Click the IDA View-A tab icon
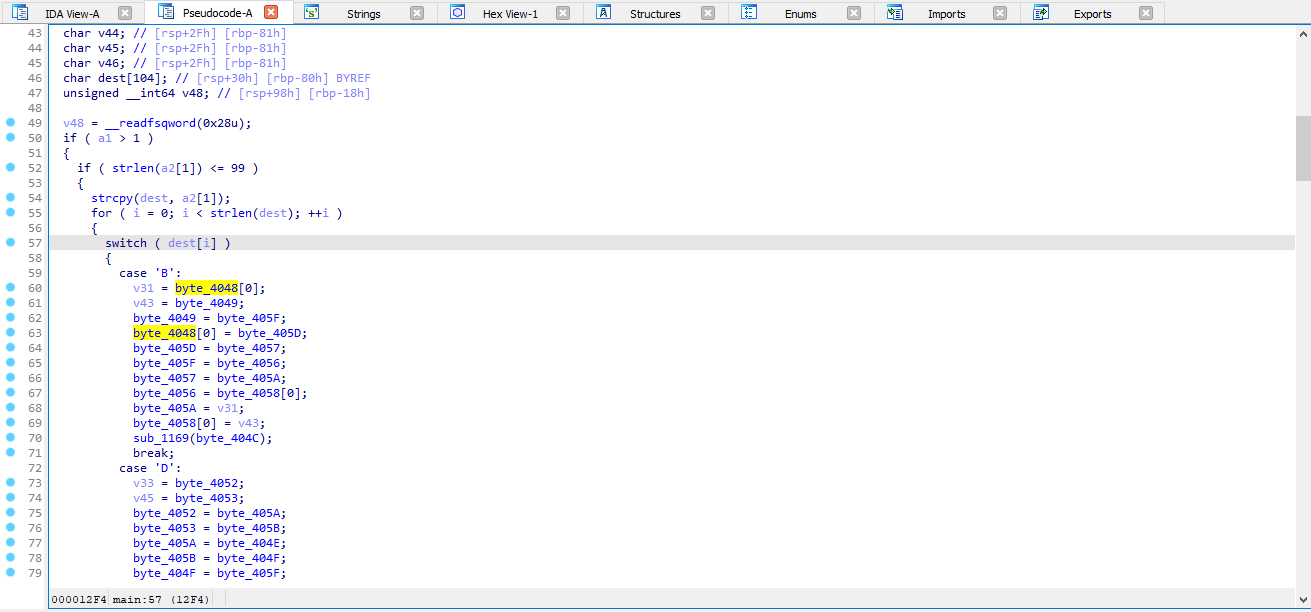The image size is (1311, 612). pyautogui.click(x=20, y=13)
